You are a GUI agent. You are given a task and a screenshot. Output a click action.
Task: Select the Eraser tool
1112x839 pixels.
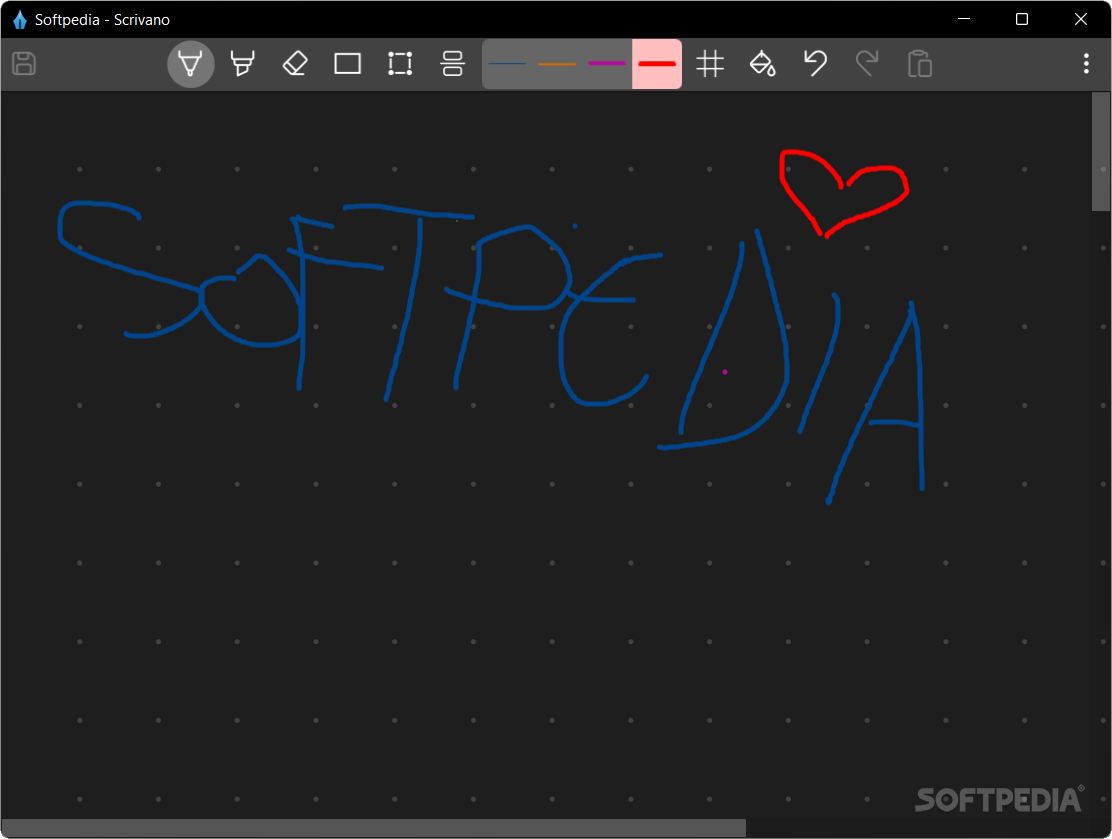coord(295,64)
